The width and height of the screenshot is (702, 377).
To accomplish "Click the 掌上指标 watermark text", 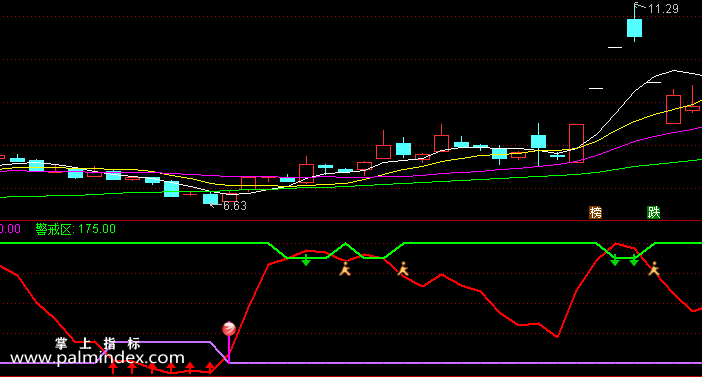I will pyautogui.click(x=98, y=344).
